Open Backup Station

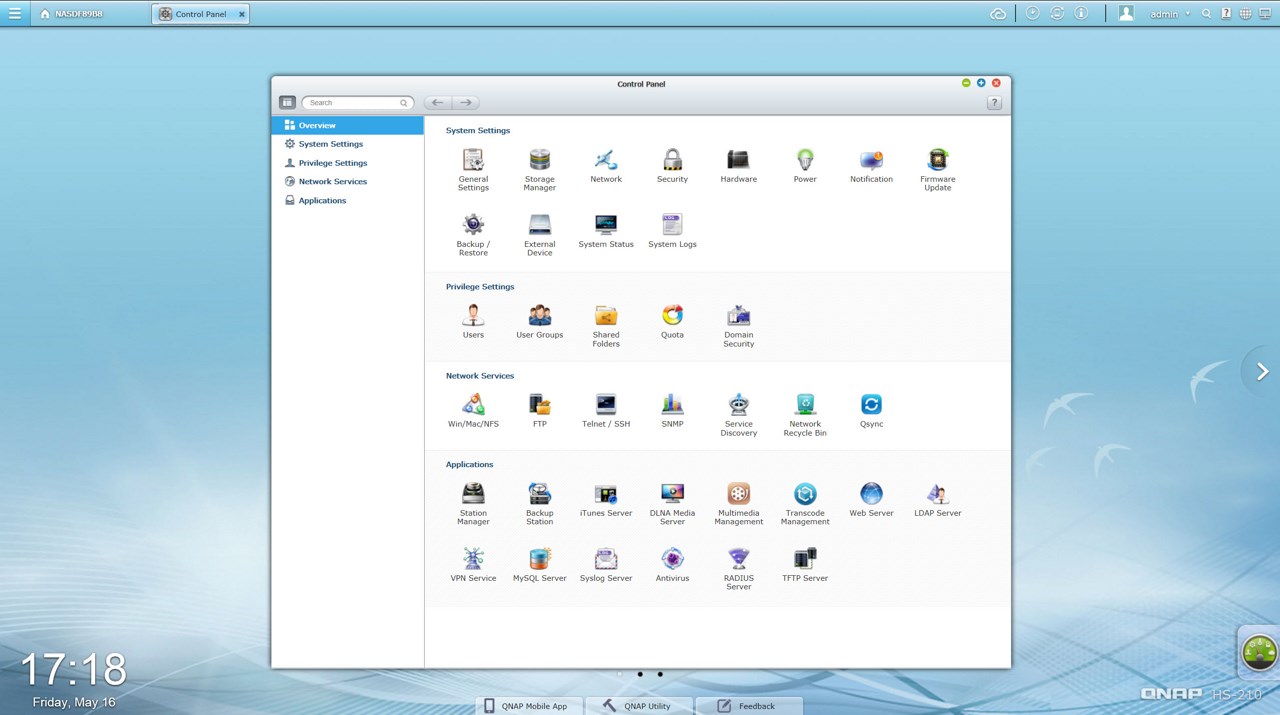coord(540,503)
